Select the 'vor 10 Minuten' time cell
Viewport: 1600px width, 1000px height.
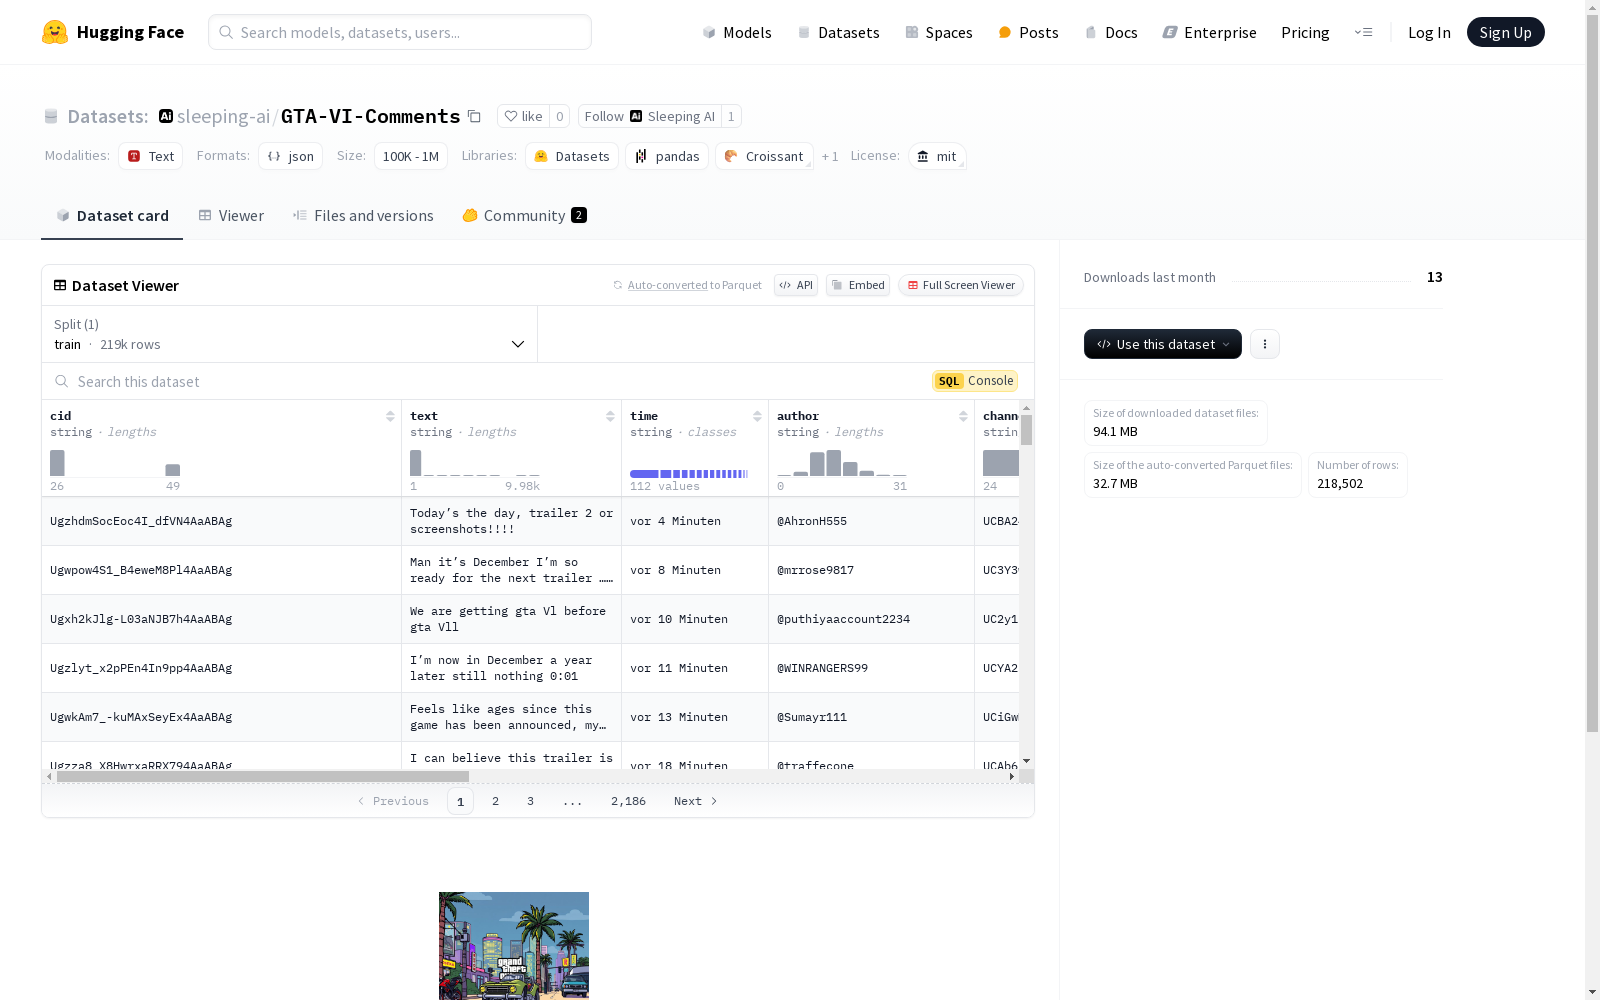[x=695, y=619]
